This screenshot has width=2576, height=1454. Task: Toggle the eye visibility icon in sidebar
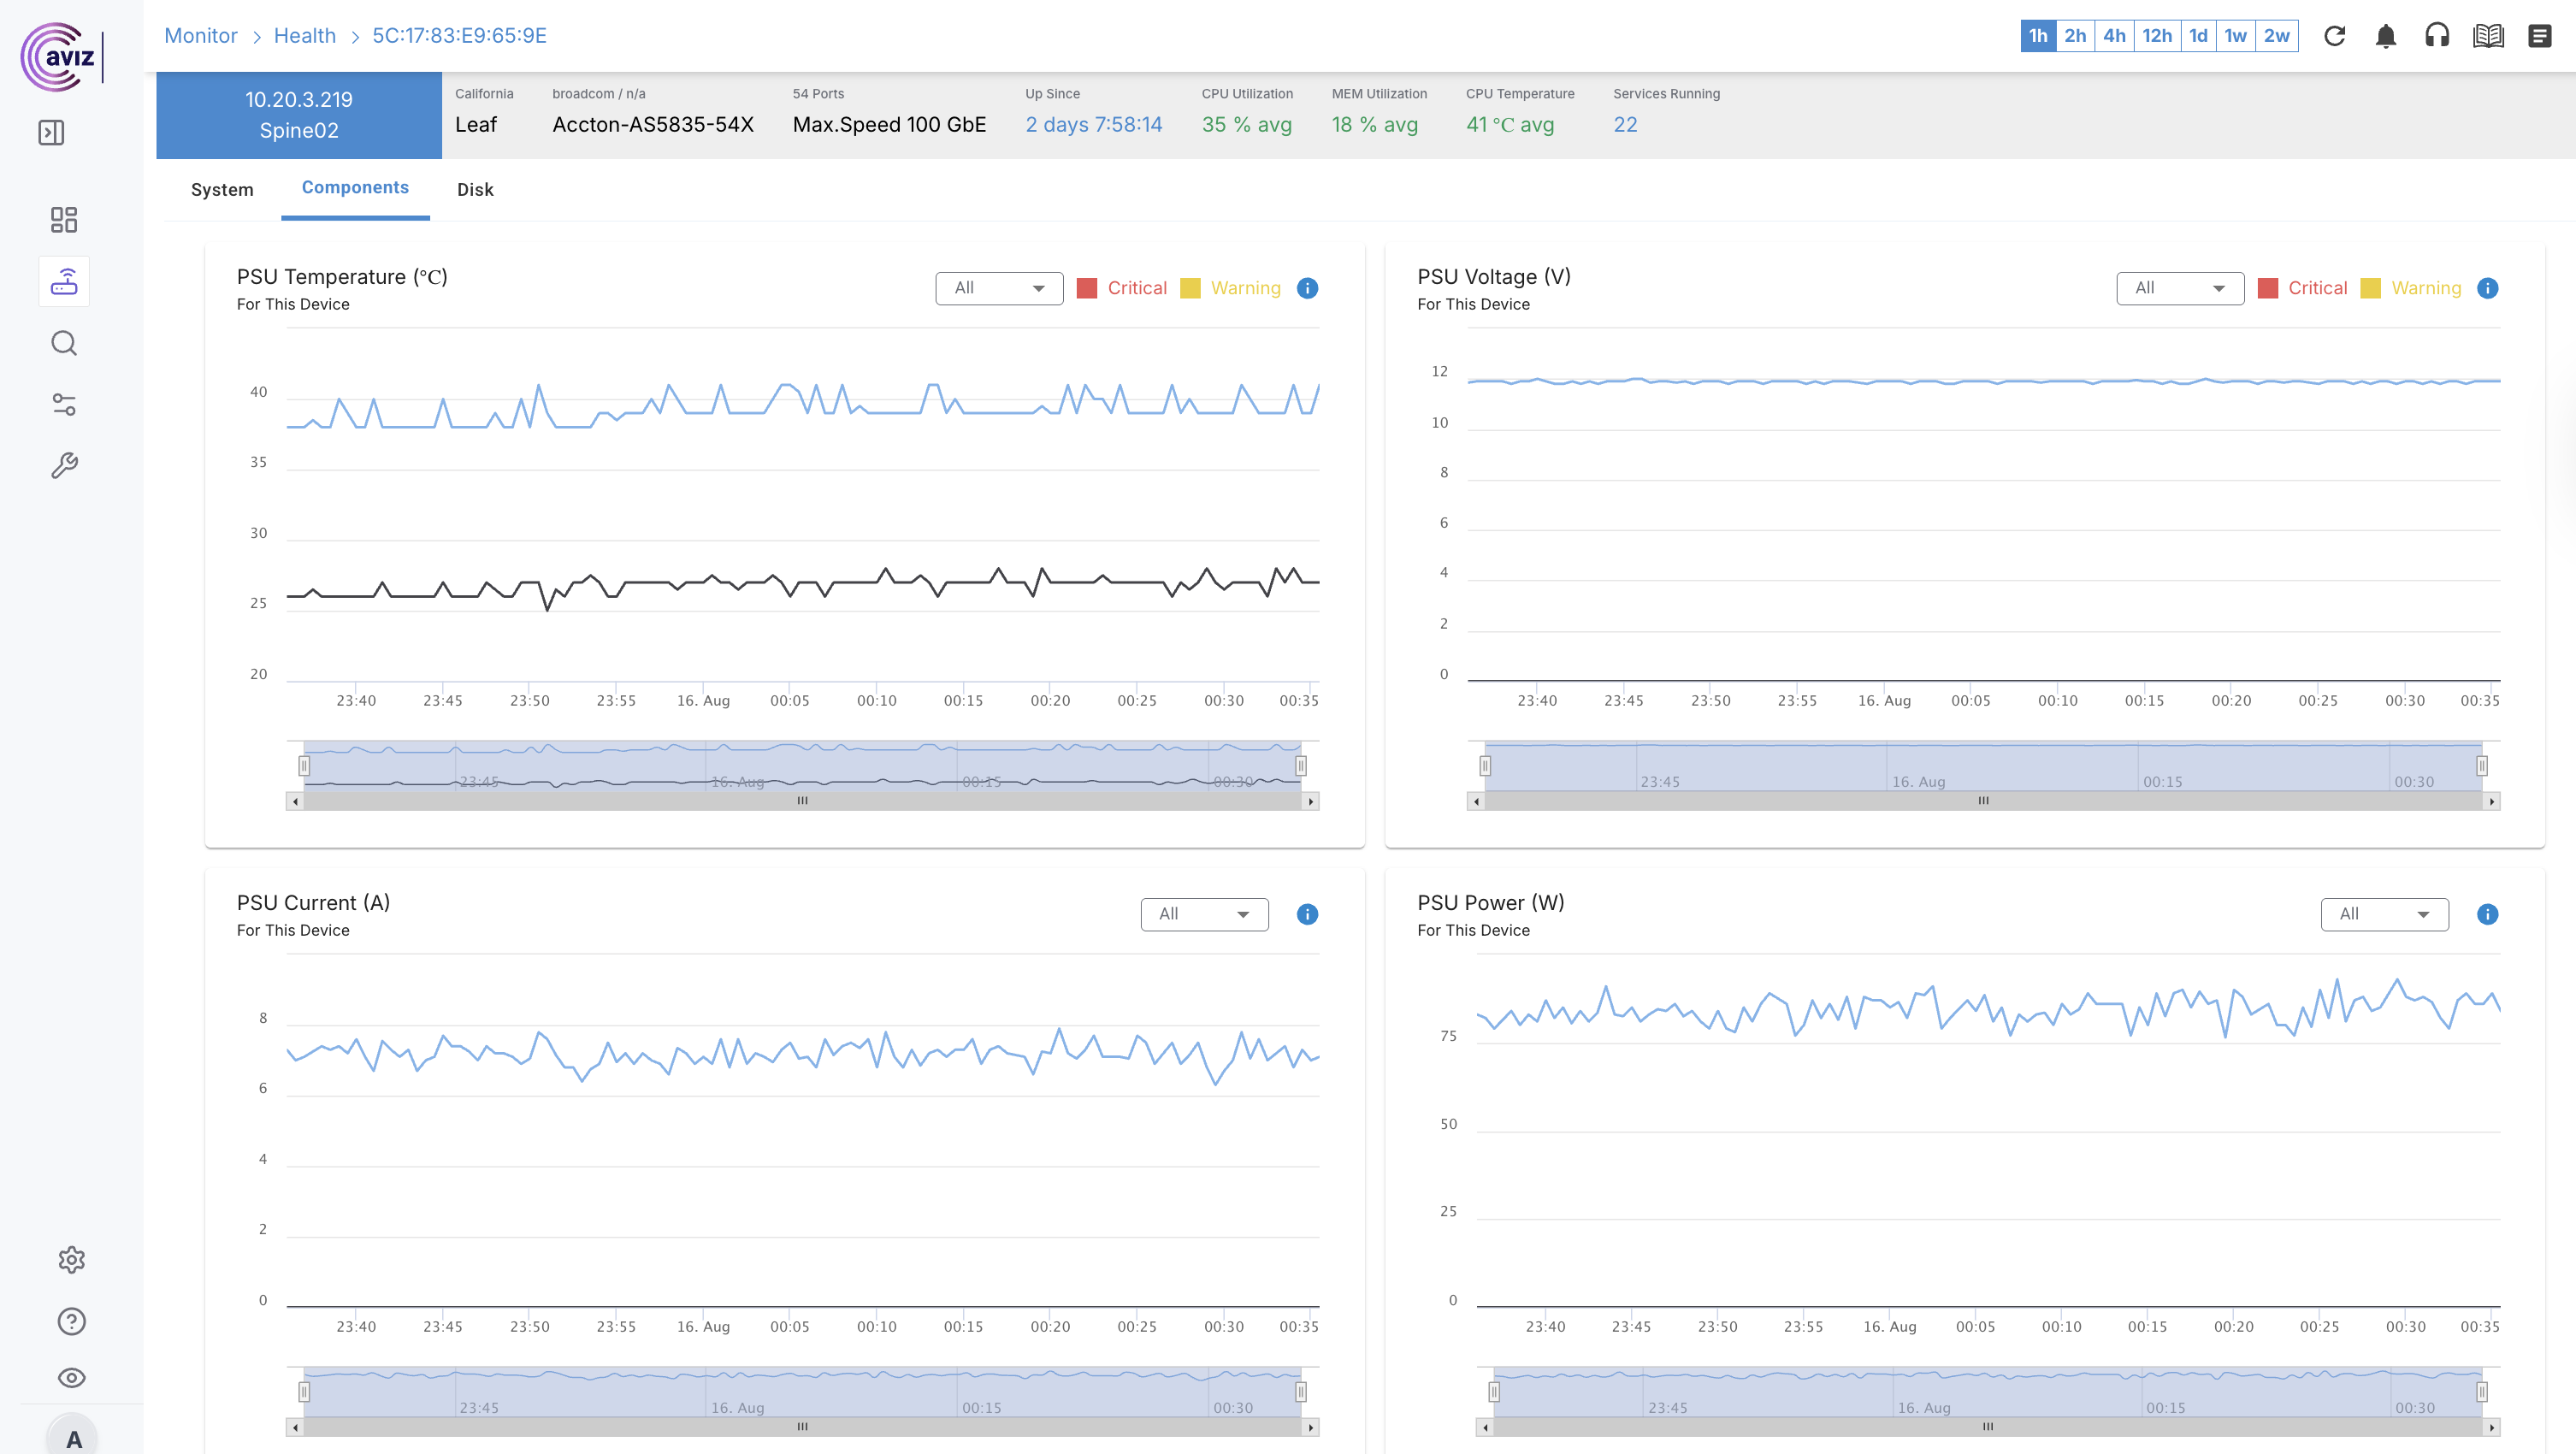click(71, 1377)
